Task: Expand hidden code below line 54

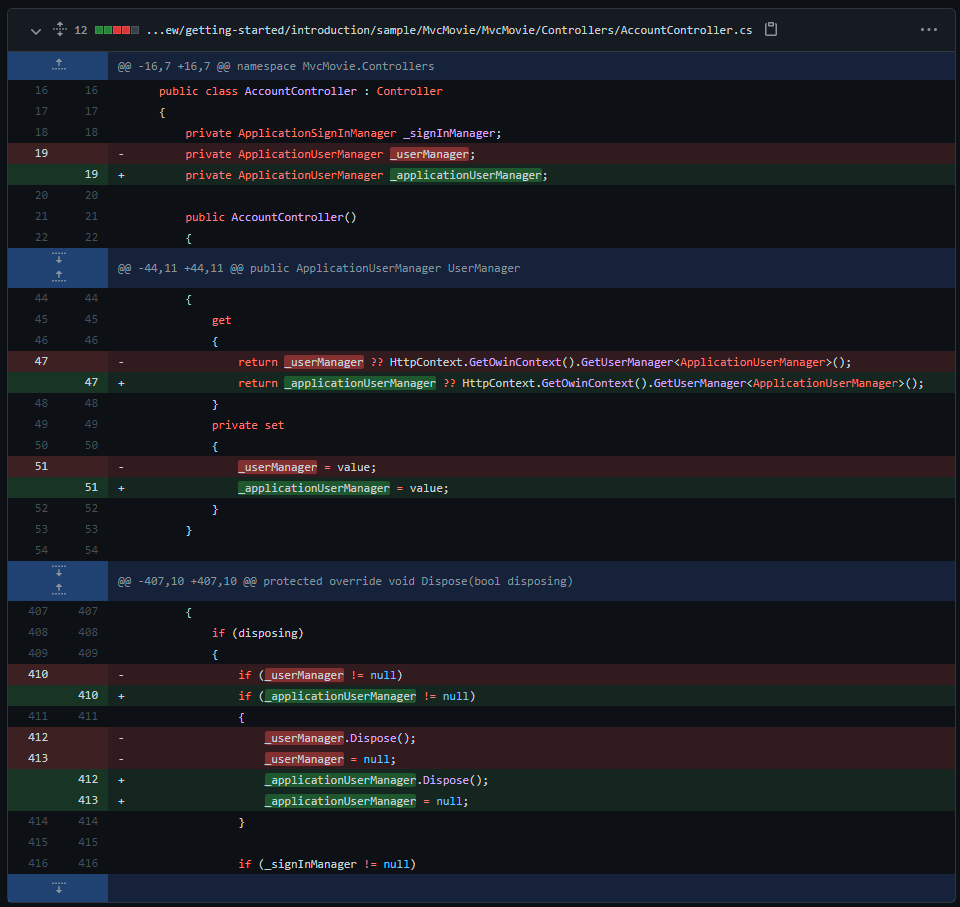Action: (x=59, y=572)
